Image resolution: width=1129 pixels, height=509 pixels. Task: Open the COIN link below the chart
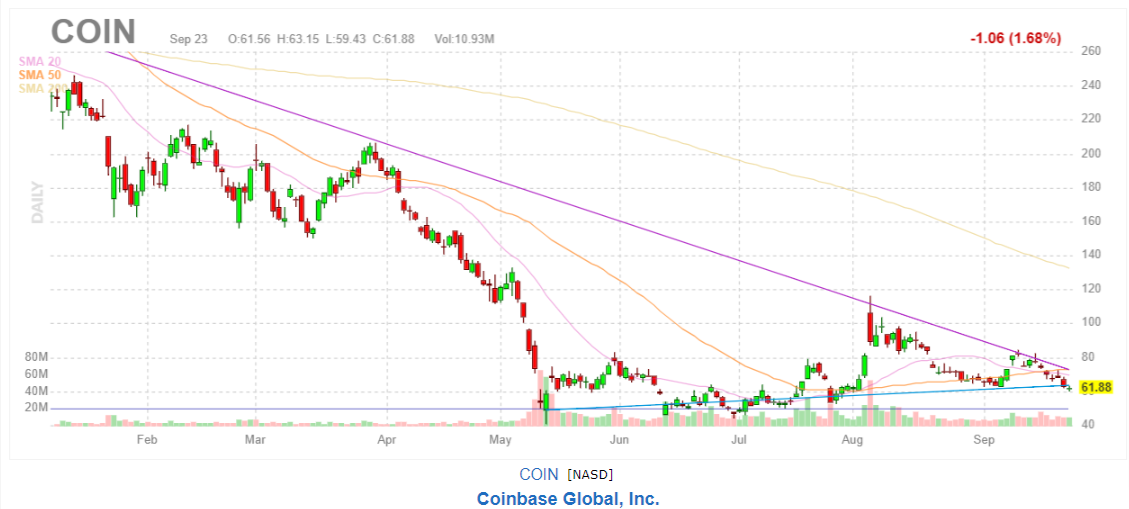[539, 473]
